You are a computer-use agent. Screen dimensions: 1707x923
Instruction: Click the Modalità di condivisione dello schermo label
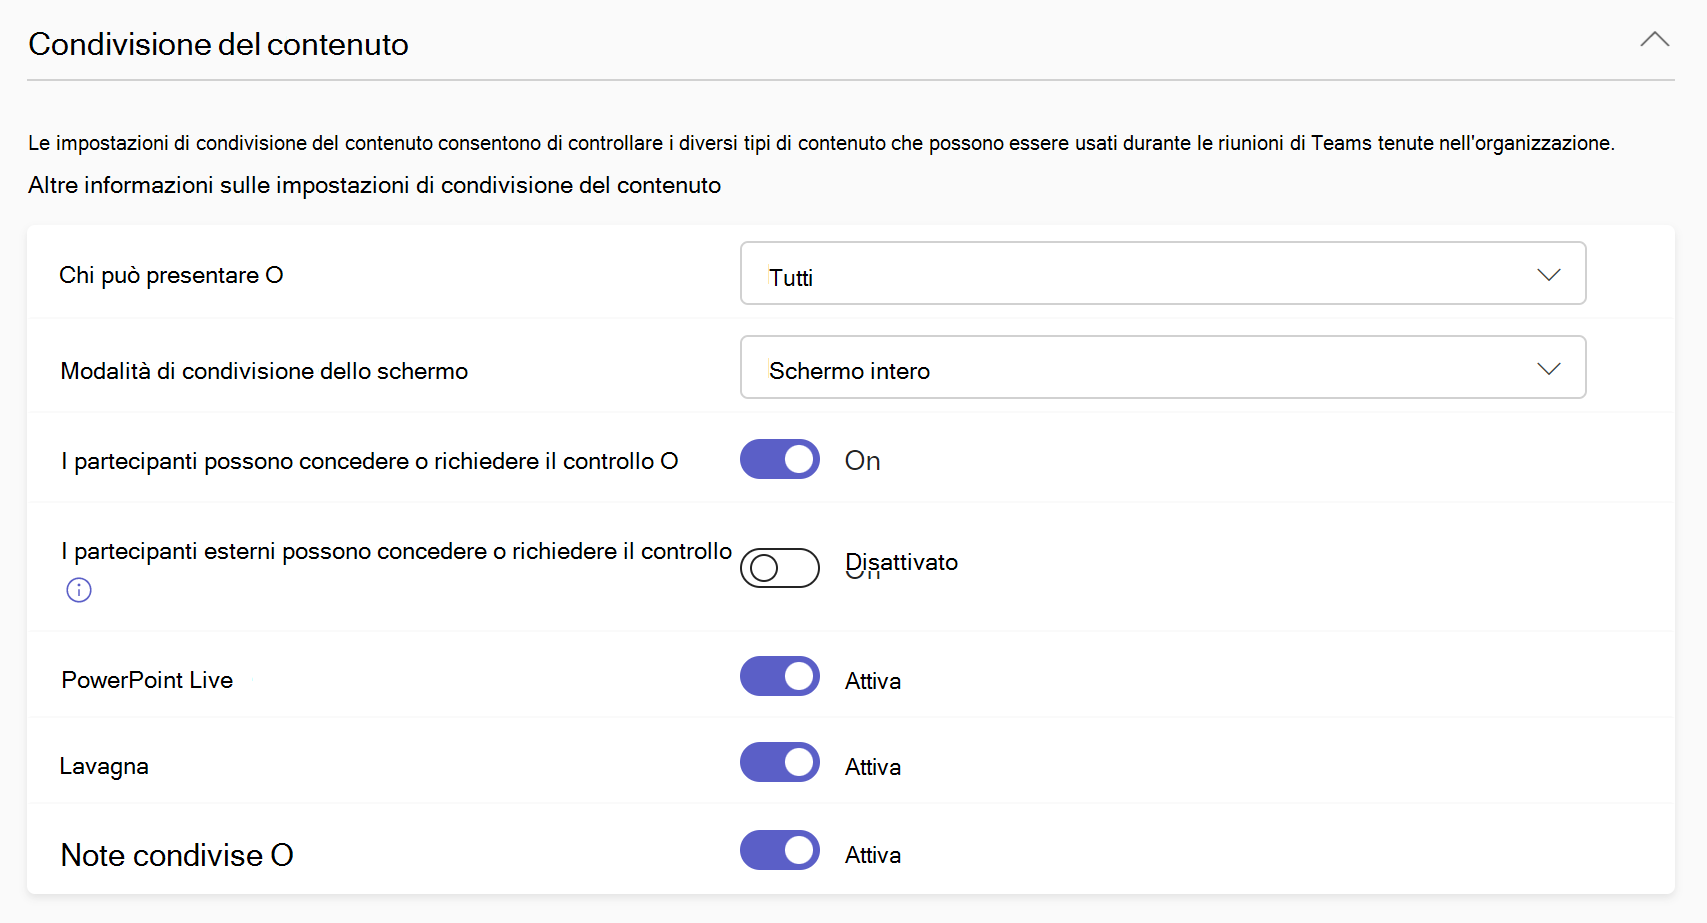click(264, 371)
